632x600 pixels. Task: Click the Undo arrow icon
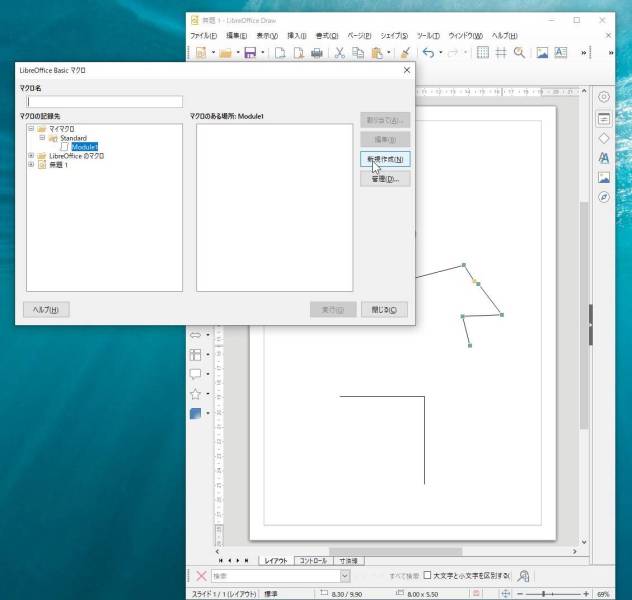pos(428,53)
